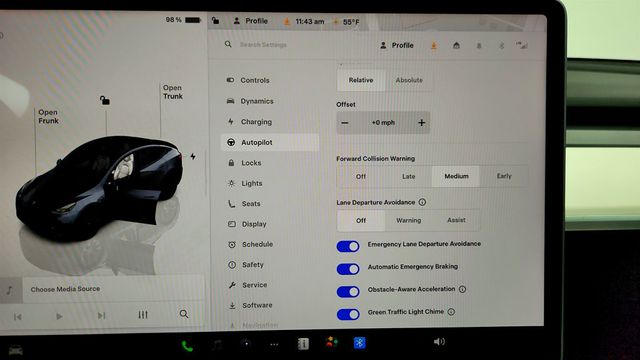Image resolution: width=640 pixels, height=360 pixels.
Task: Tap the charge port lightning icon
Action: pyautogui.click(x=193, y=156)
